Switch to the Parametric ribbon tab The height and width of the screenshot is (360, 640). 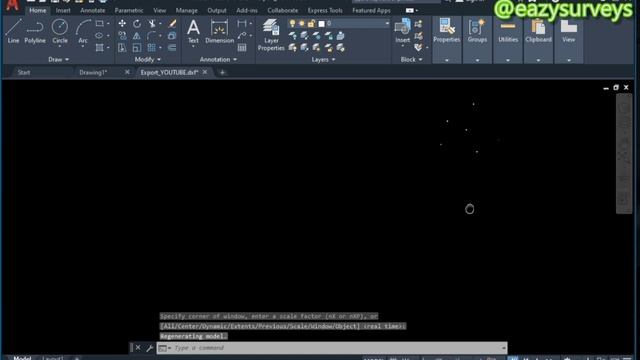[x=129, y=10]
